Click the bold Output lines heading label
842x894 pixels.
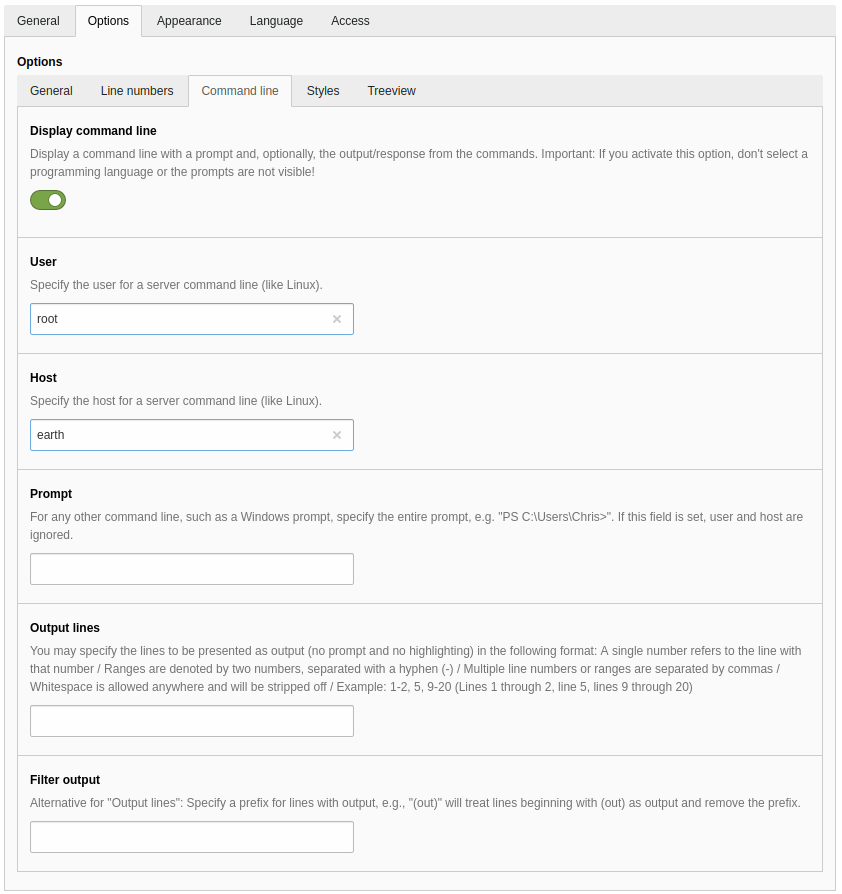65,628
